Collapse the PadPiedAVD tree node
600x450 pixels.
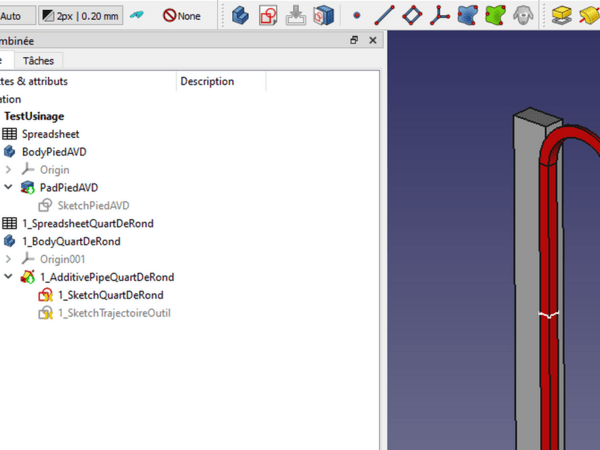9,187
